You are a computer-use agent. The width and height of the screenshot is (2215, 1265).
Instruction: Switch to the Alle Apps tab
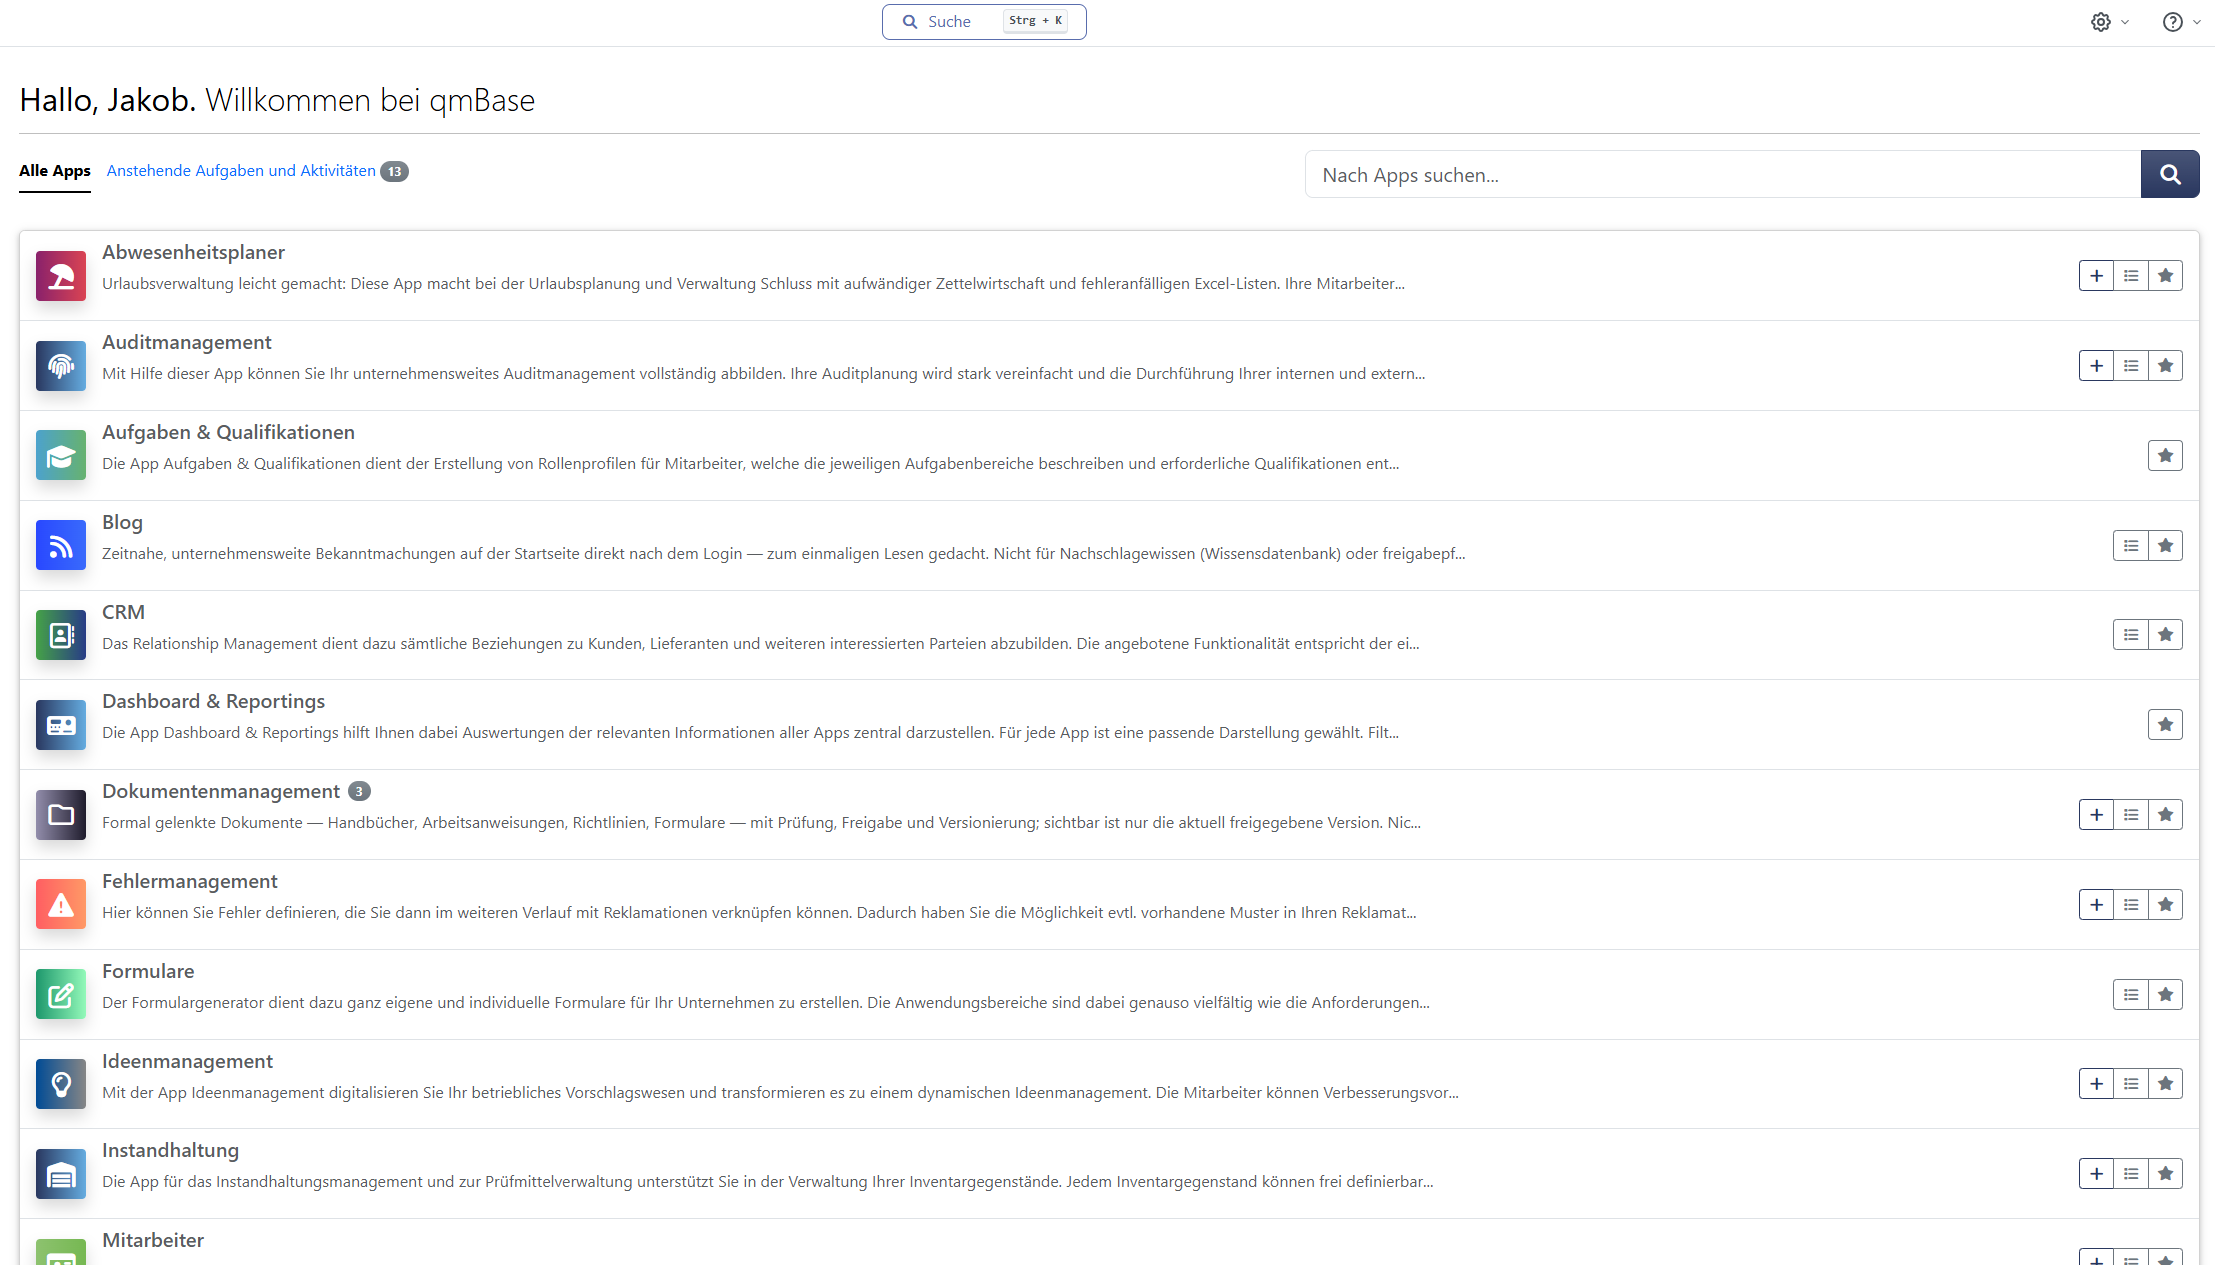[x=55, y=171]
